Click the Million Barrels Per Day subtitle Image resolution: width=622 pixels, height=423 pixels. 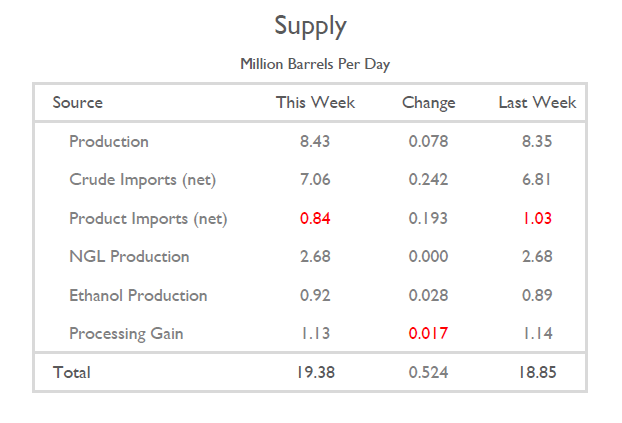315,64
